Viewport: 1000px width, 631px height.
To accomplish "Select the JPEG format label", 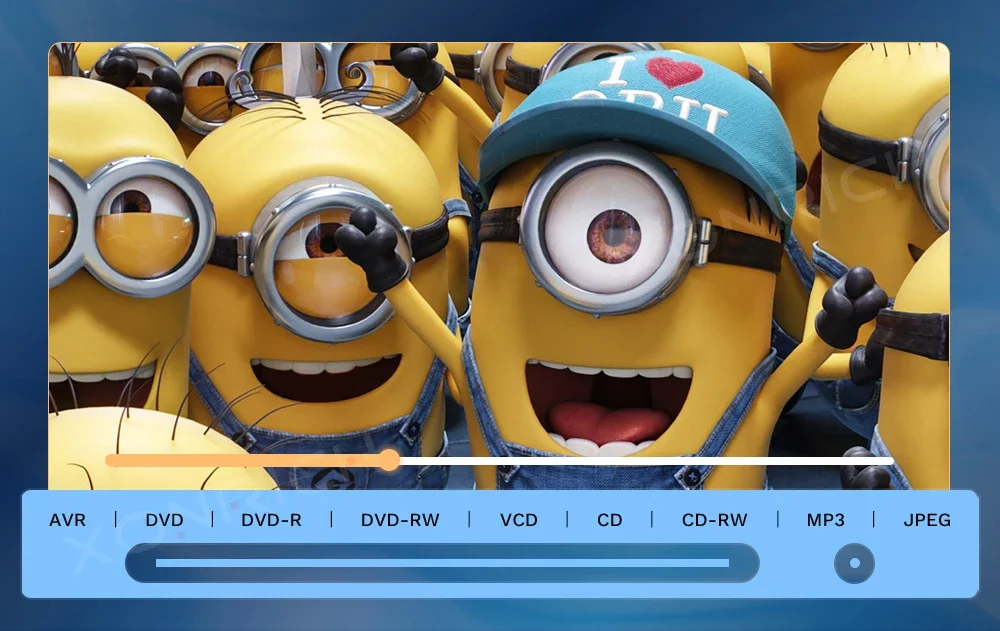I will click(x=927, y=520).
